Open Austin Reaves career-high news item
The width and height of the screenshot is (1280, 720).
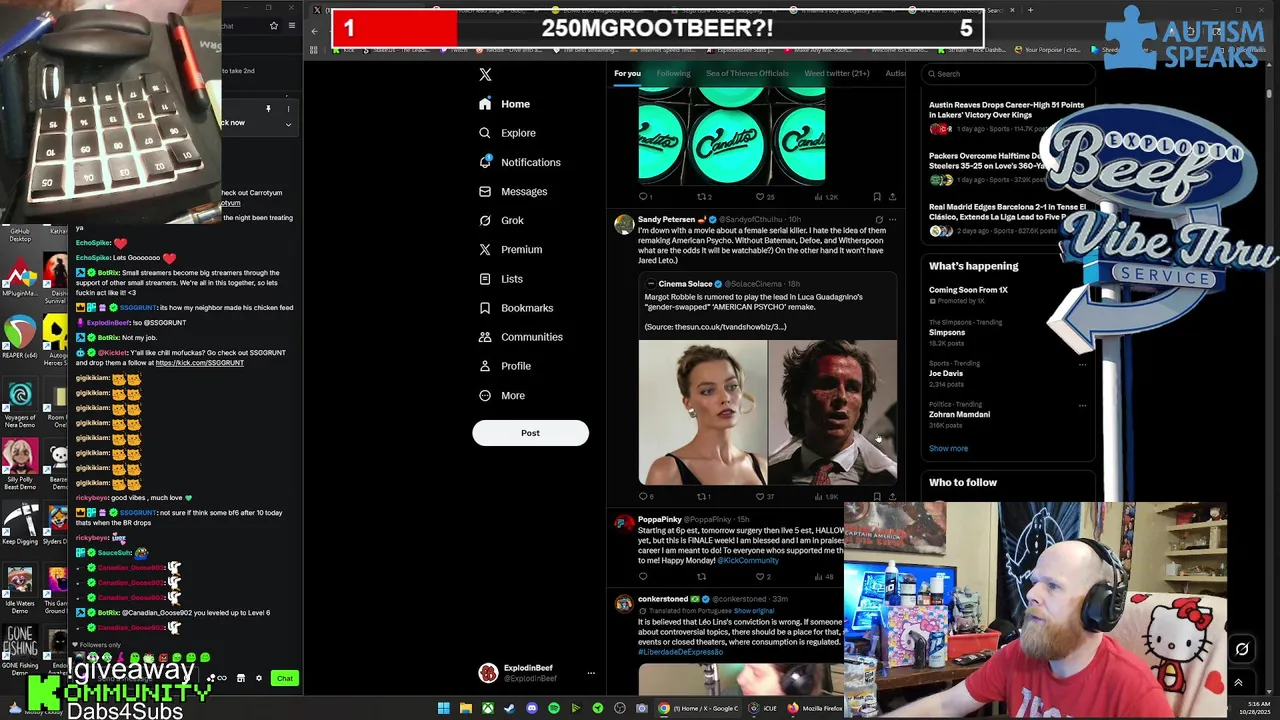coord(1006,117)
